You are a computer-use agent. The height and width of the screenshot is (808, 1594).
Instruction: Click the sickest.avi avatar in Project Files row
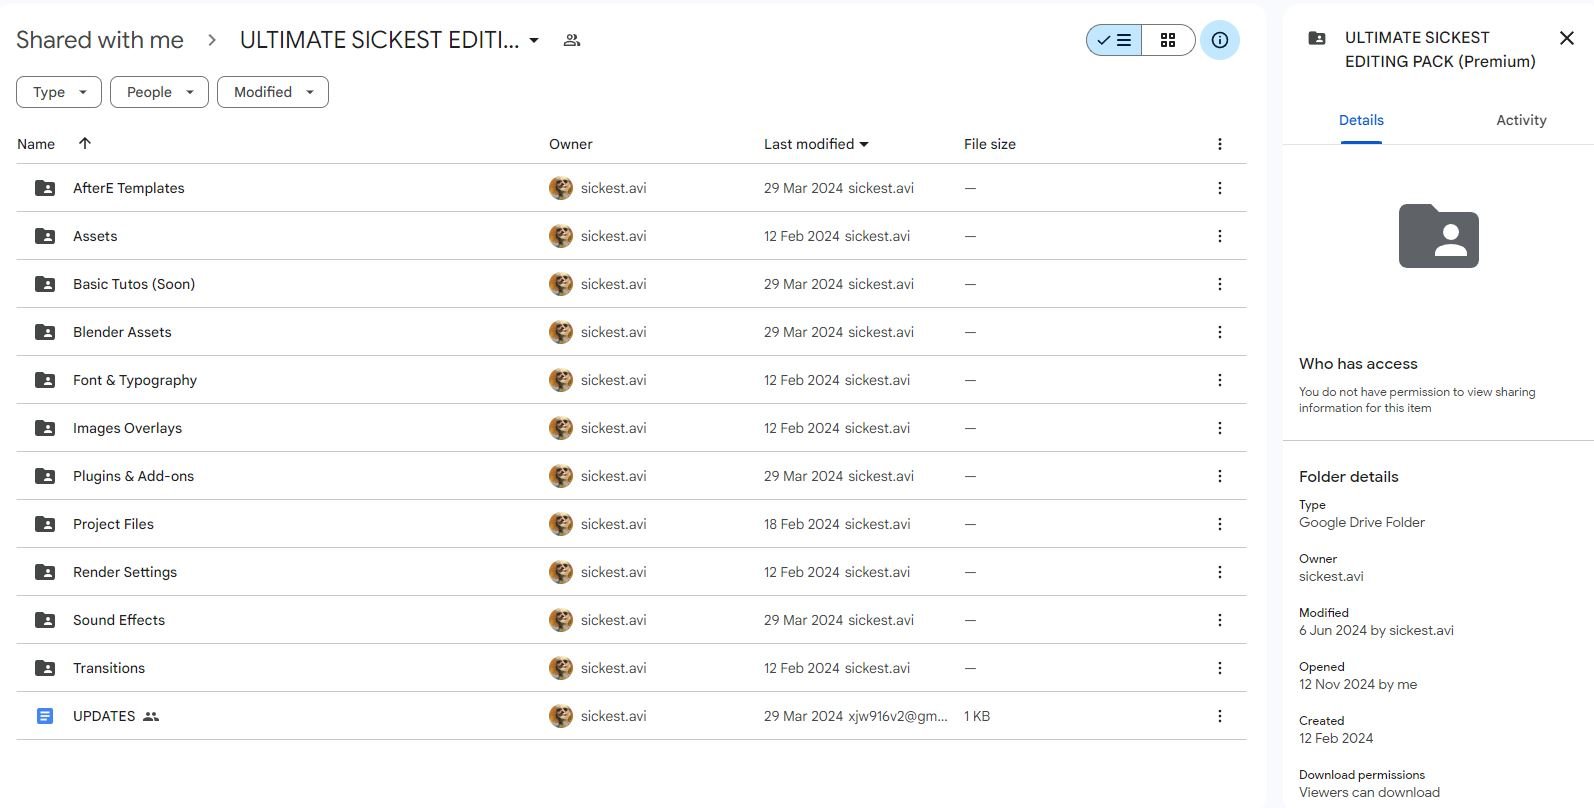561,524
